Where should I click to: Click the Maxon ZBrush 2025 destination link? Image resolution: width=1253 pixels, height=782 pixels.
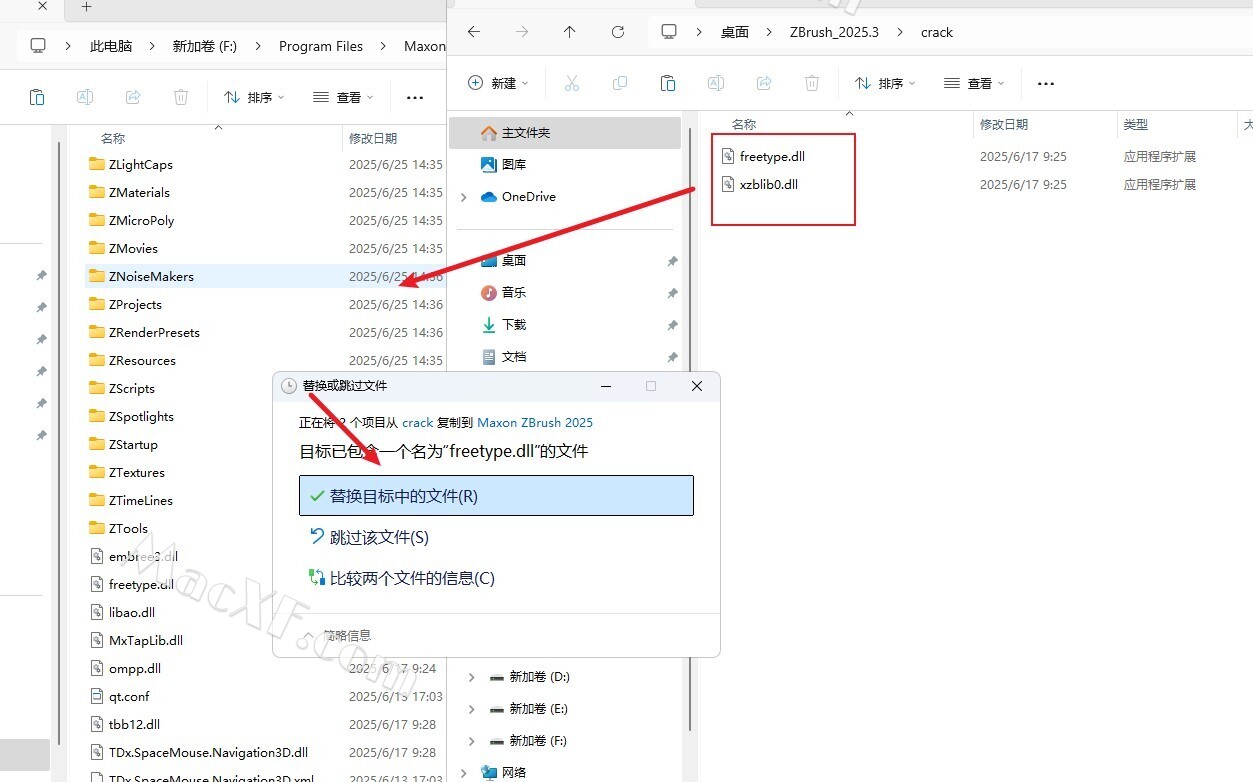click(535, 423)
